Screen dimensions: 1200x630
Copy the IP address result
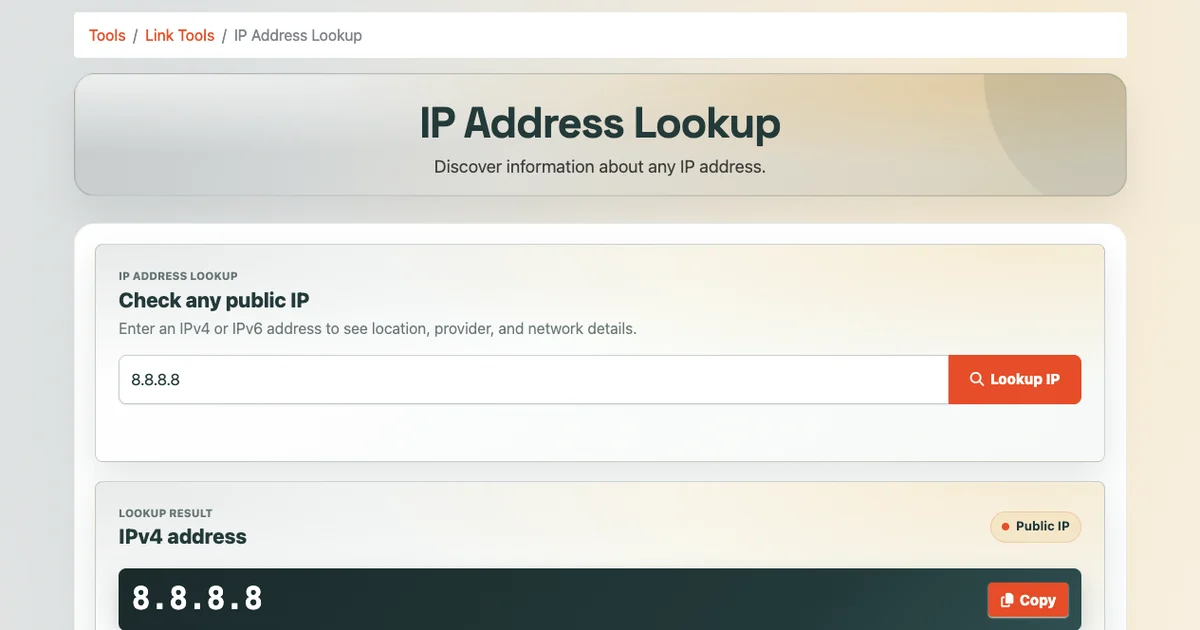point(1028,600)
